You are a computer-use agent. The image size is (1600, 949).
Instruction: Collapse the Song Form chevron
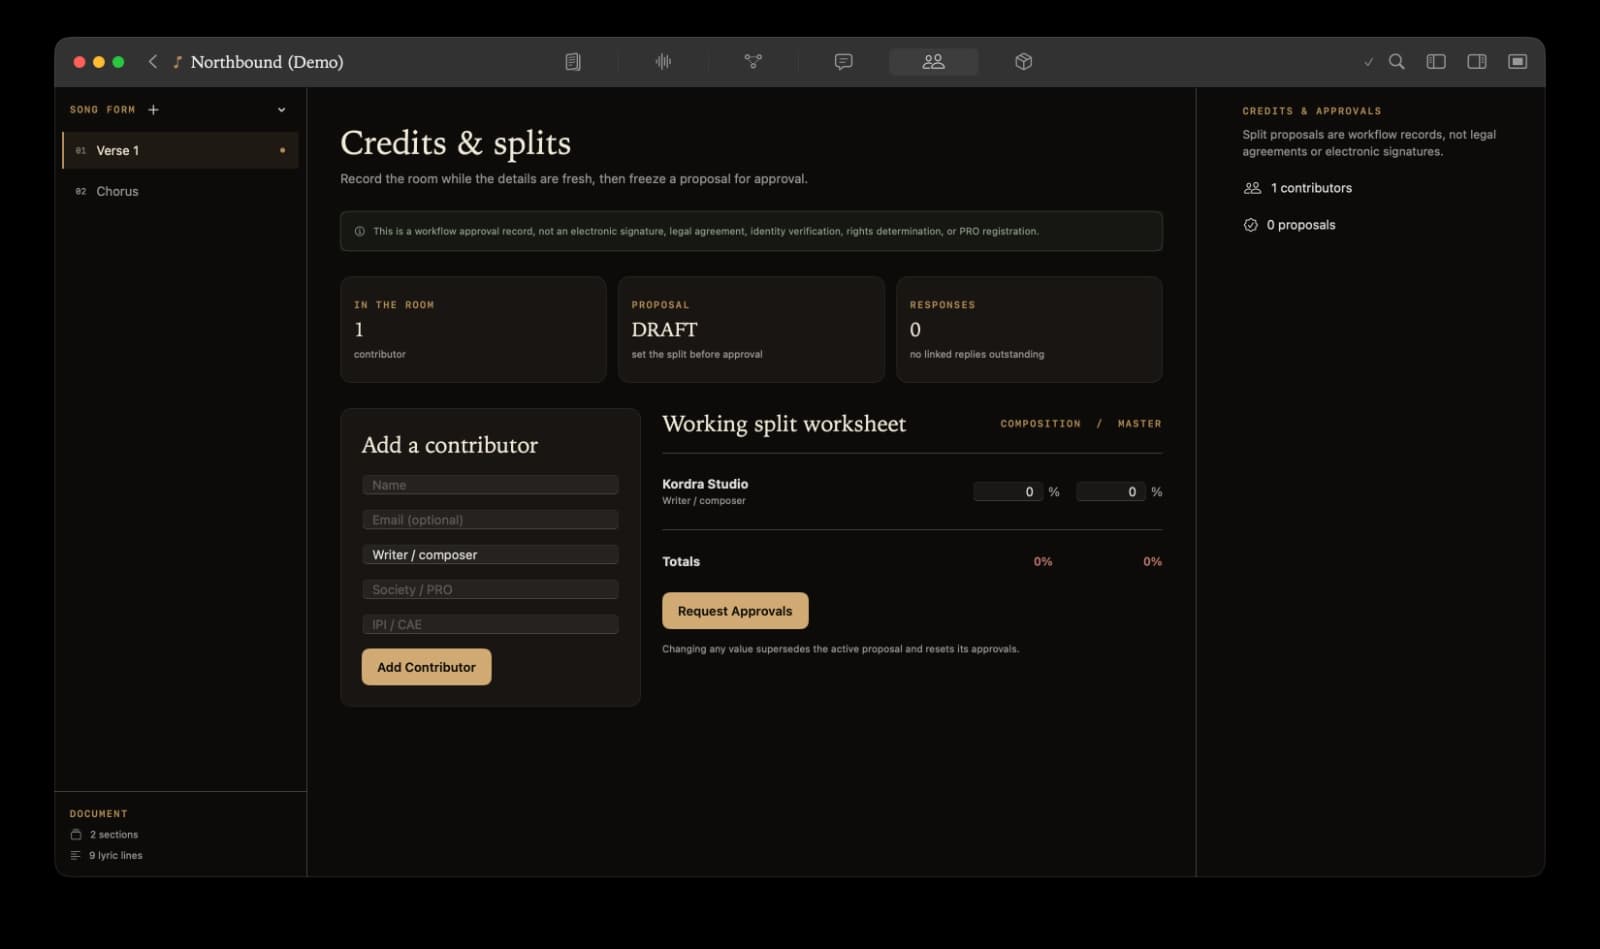pyautogui.click(x=281, y=110)
